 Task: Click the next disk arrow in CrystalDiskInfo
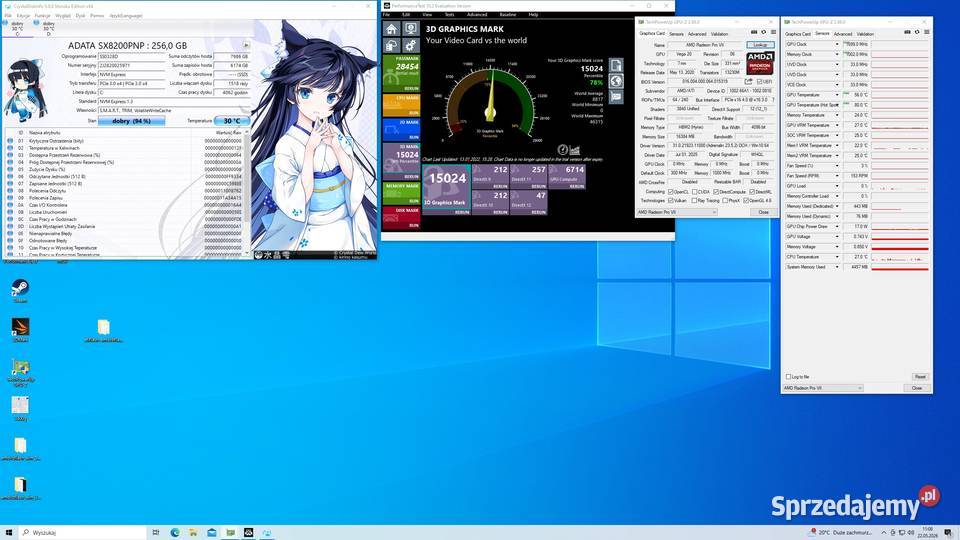(246, 45)
